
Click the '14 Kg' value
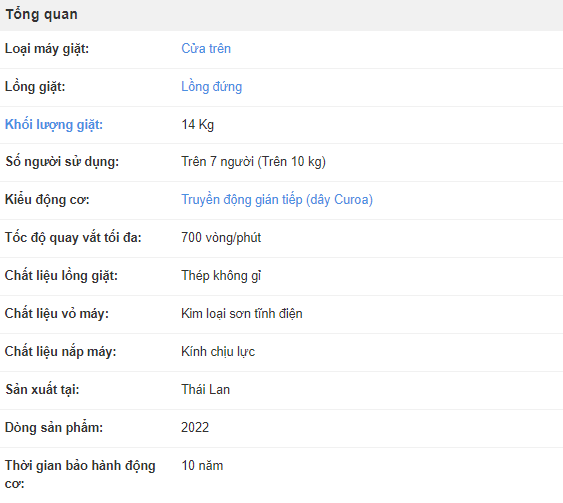(197, 125)
